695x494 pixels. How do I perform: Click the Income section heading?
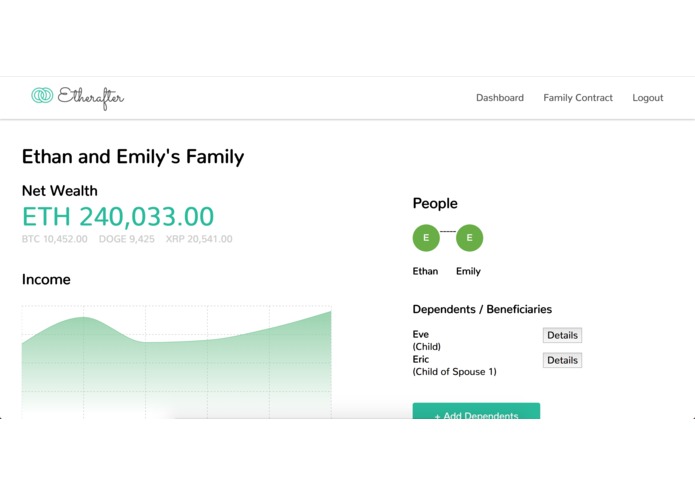click(46, 280)
